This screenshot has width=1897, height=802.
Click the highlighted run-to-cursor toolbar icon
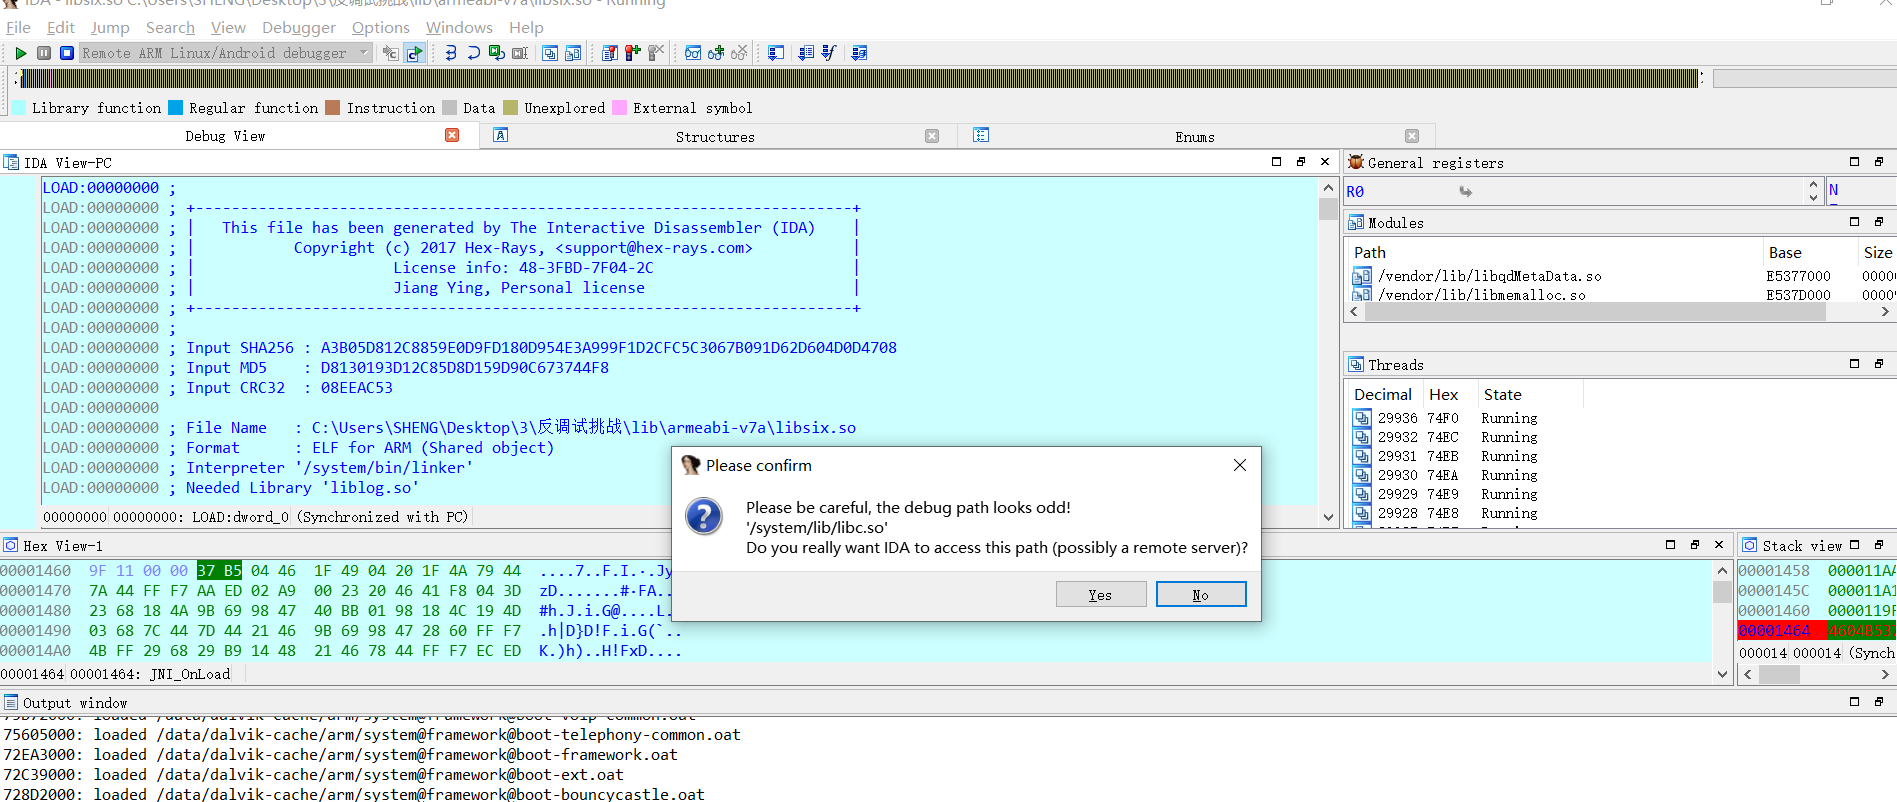pos(415,53)
